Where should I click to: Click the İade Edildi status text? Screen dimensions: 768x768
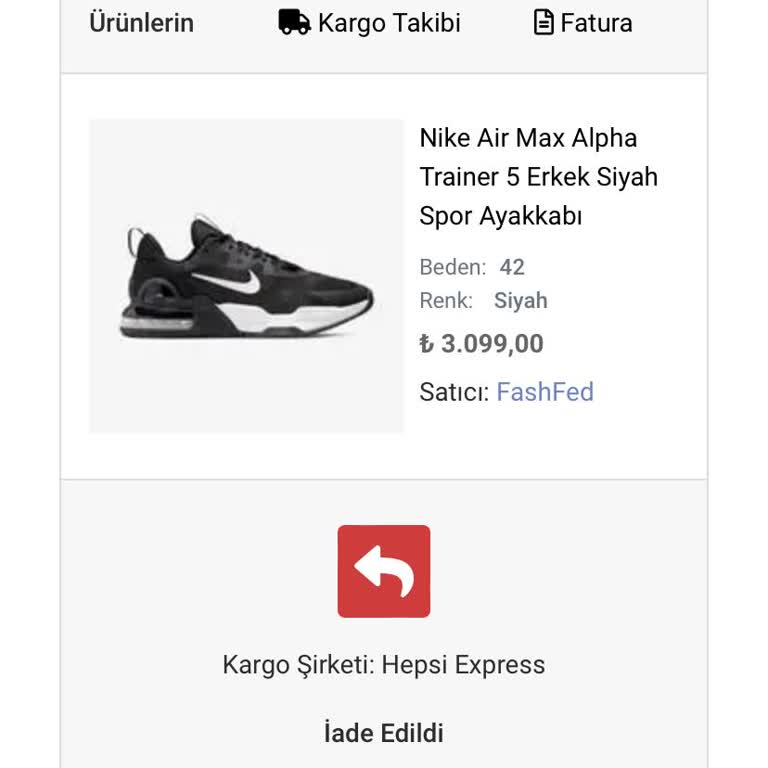coord(383,732)
